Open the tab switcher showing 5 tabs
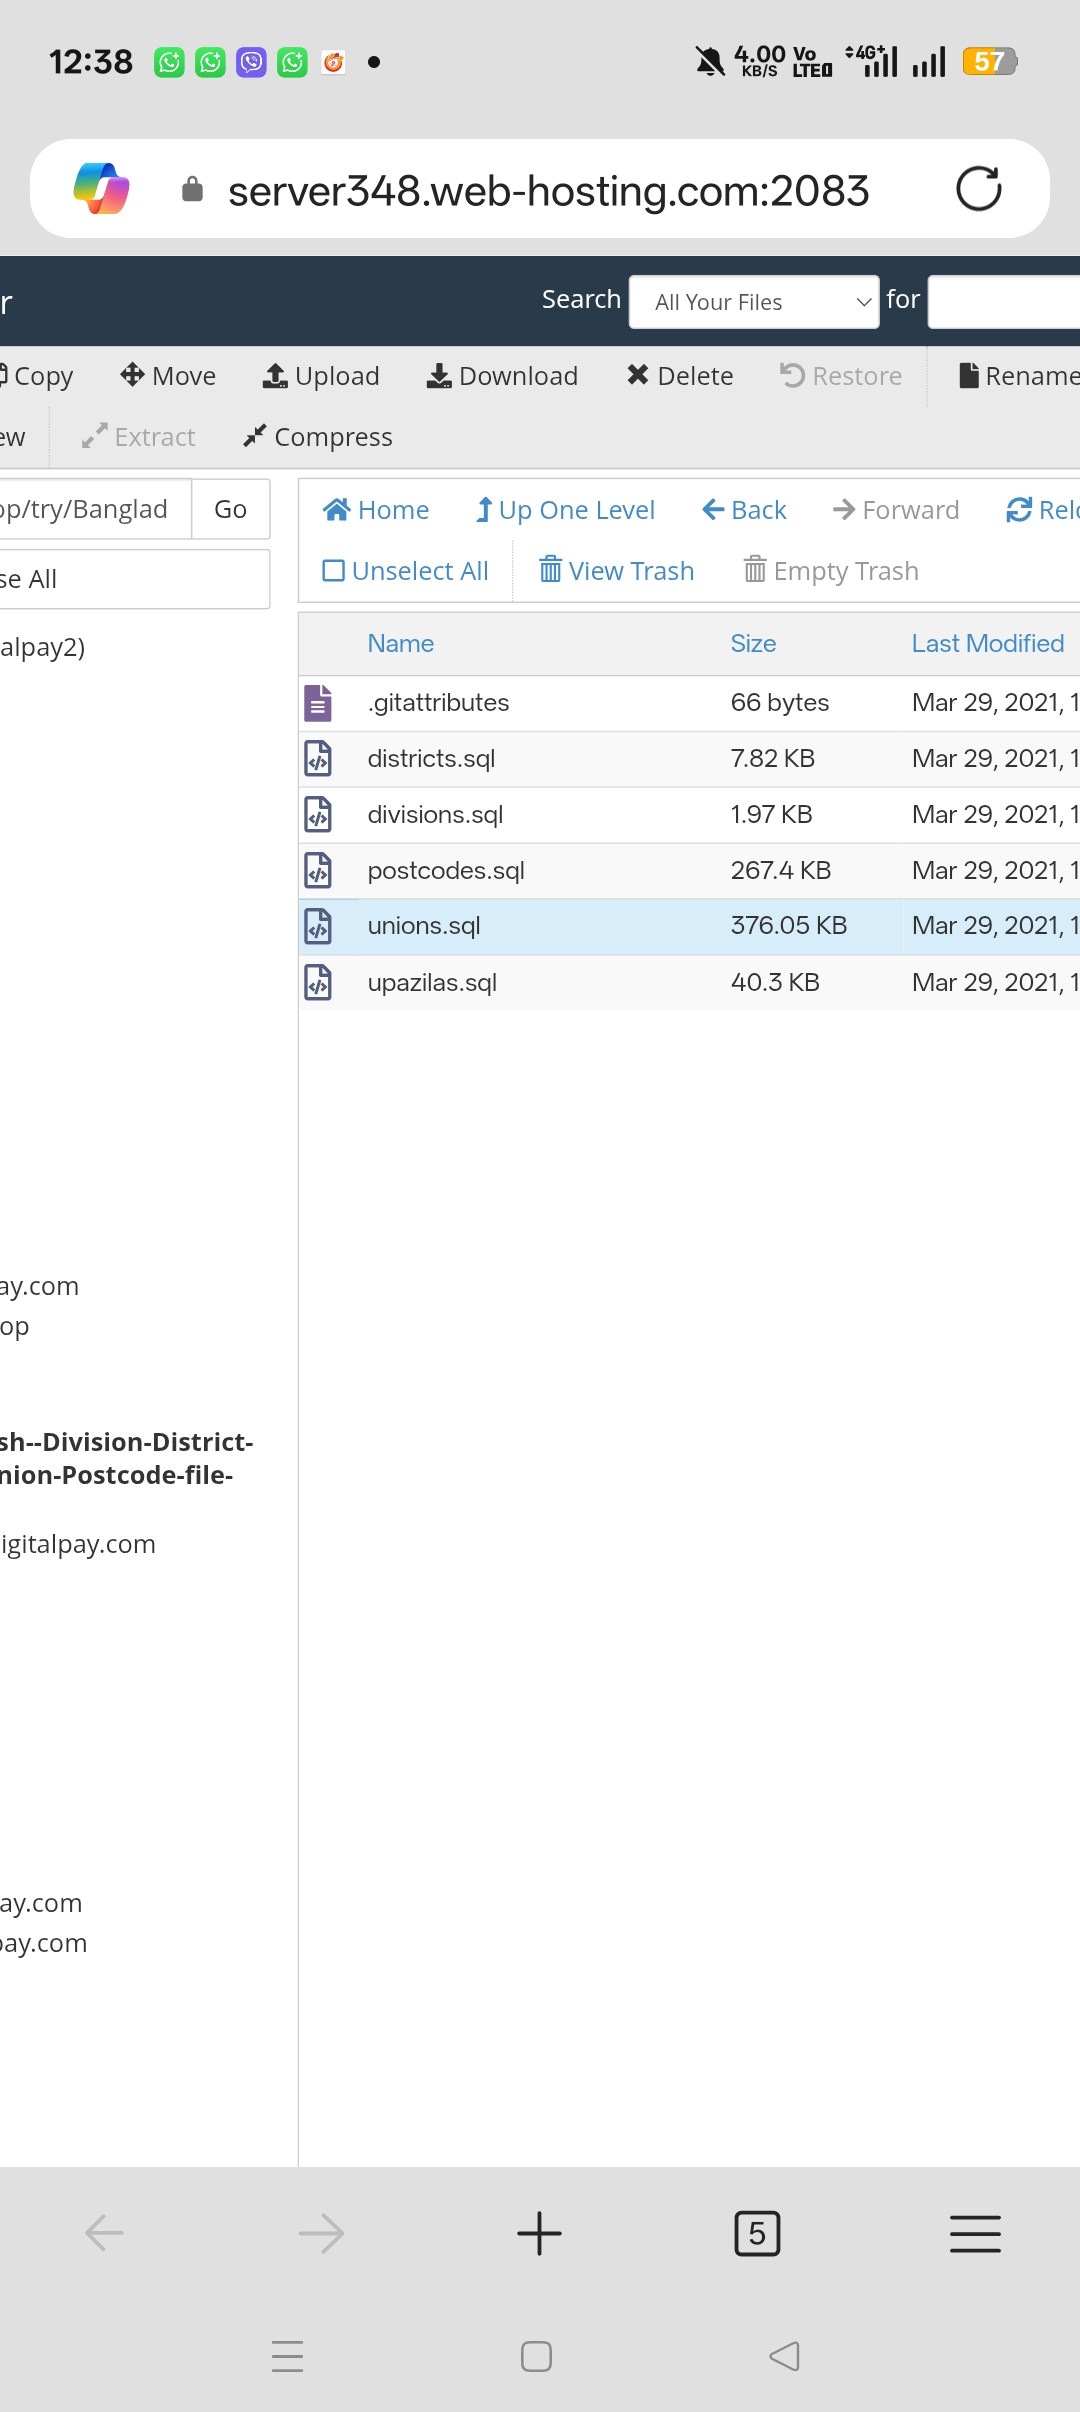Viewport: 1080px width, 2412px height. (x=757, y=2233)
